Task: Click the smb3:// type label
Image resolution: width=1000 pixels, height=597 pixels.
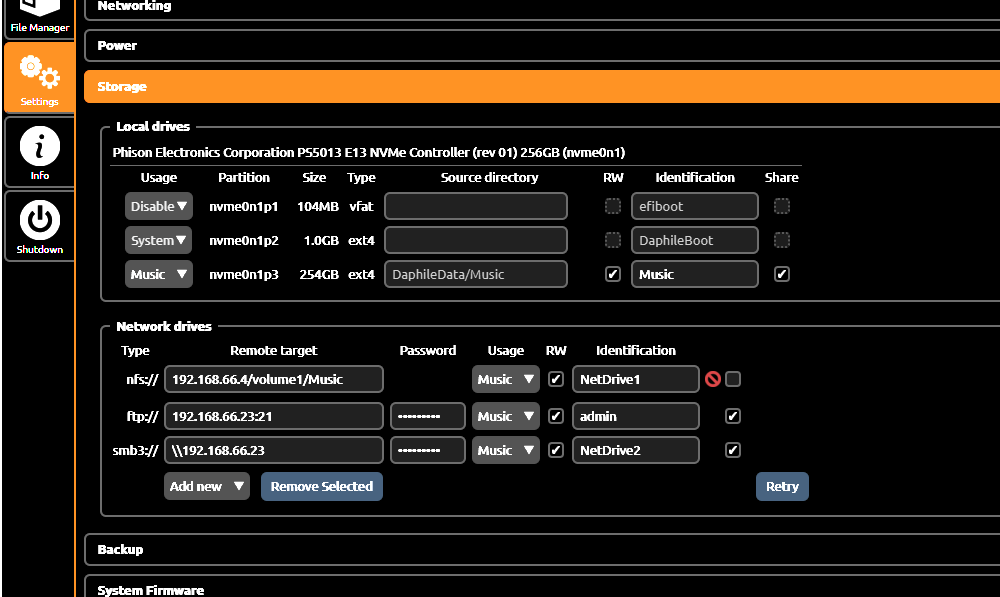Action: 135,450
